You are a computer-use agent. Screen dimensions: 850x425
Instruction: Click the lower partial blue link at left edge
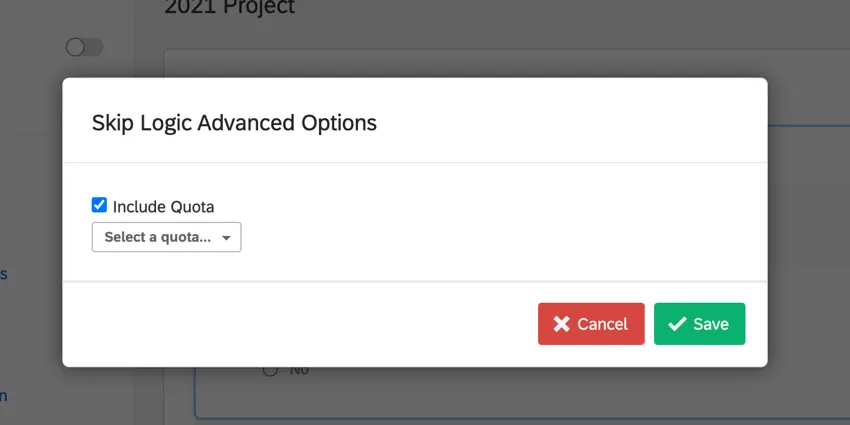point(4,396)
